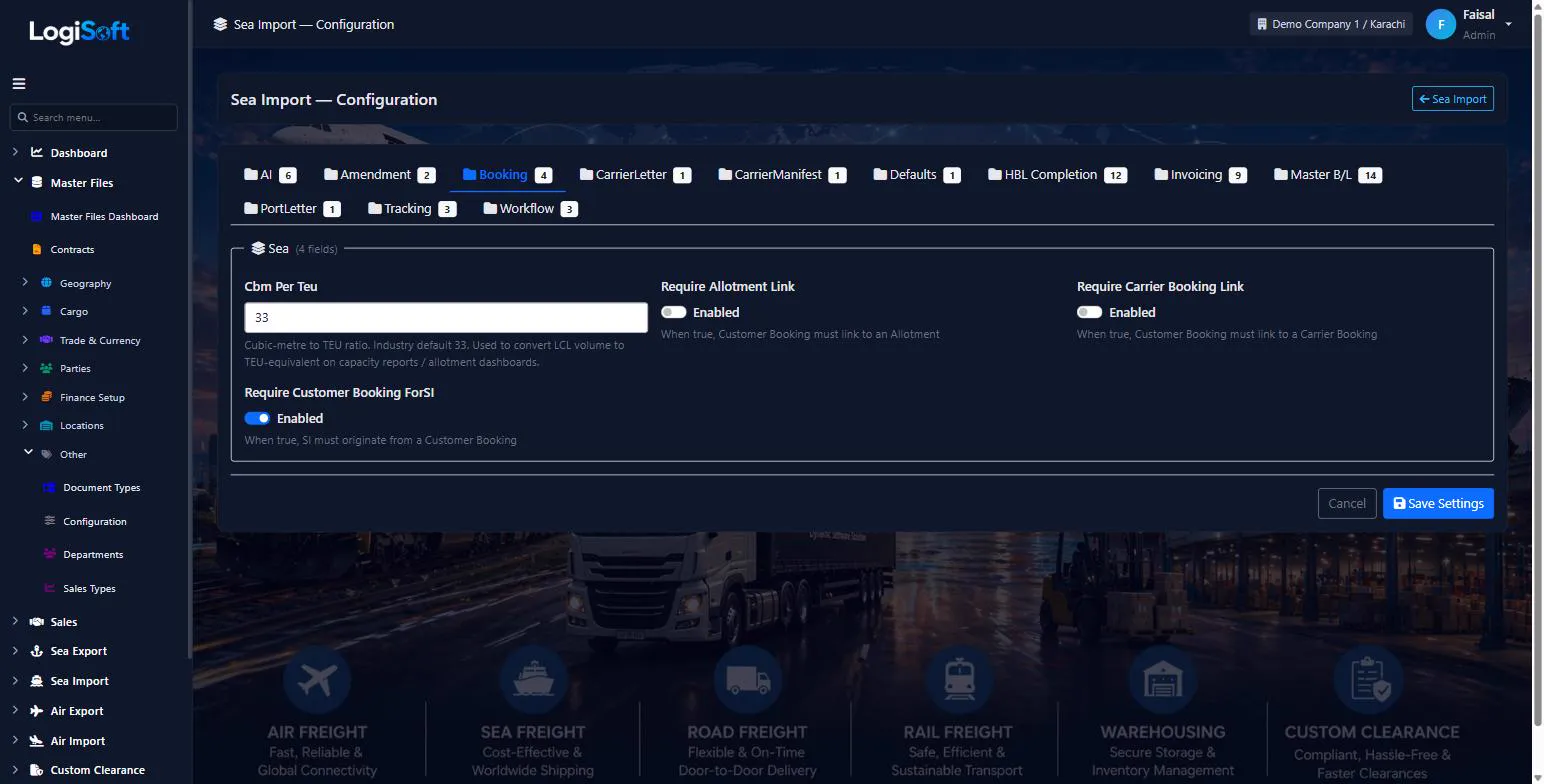Open the Master B/L tab
1544x784 pixels.
point(1327,175)
